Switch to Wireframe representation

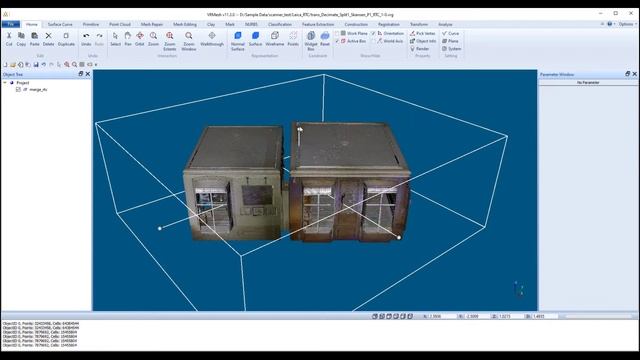[275, 39]
